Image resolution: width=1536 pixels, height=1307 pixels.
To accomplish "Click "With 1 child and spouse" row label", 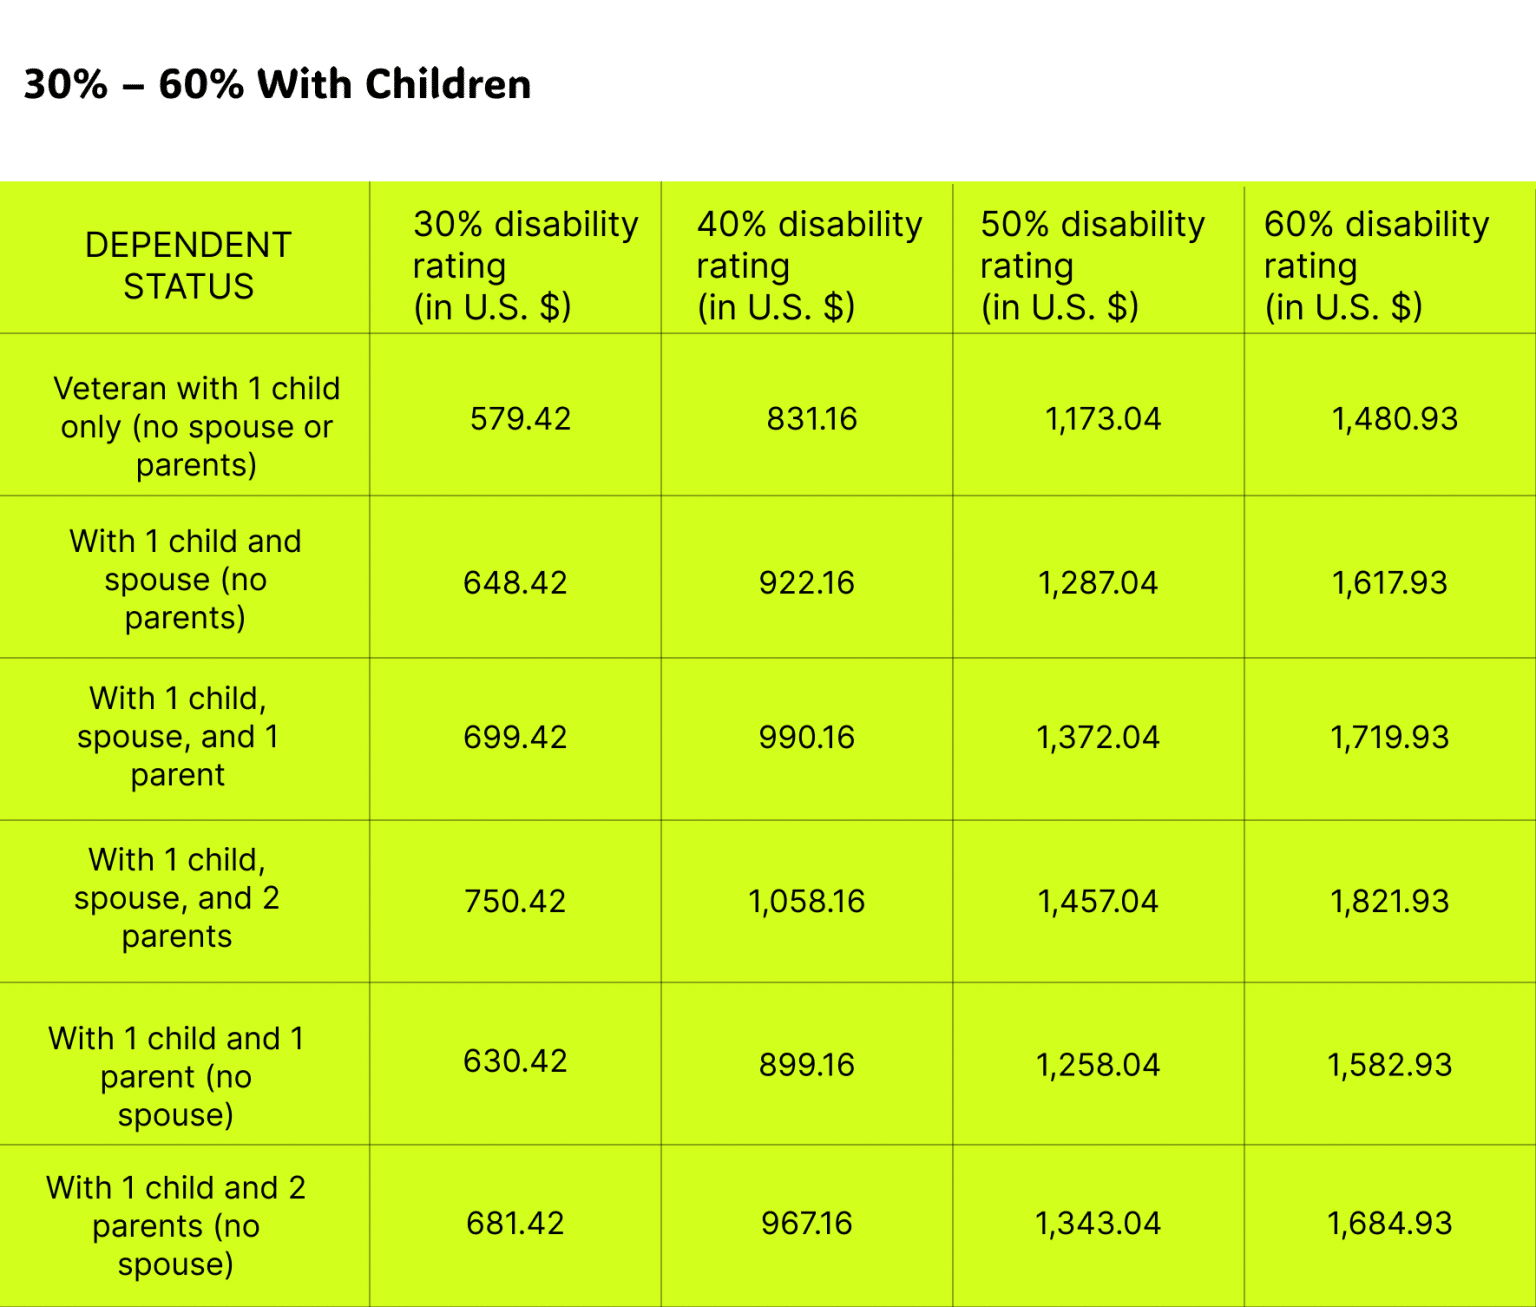I will pos(185,580).
